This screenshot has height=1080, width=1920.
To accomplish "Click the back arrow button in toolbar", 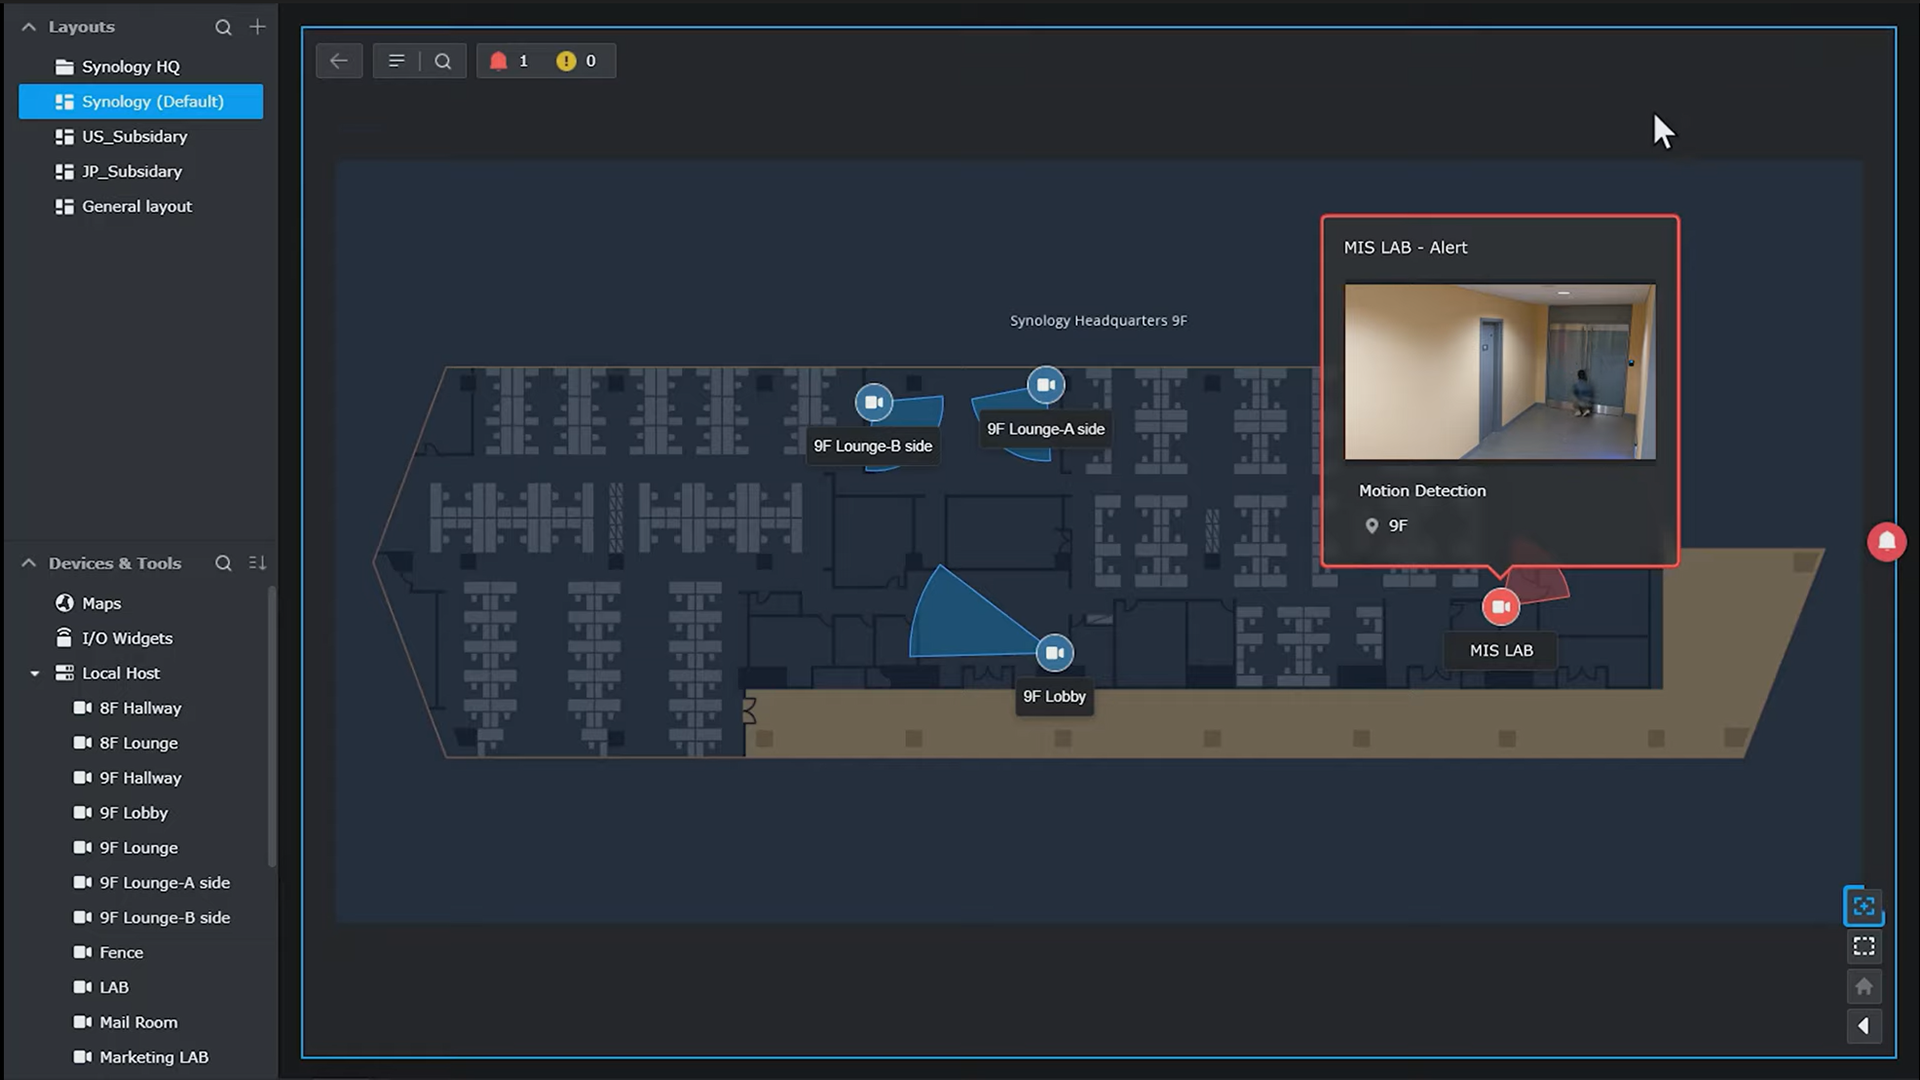I will [339, 61].
